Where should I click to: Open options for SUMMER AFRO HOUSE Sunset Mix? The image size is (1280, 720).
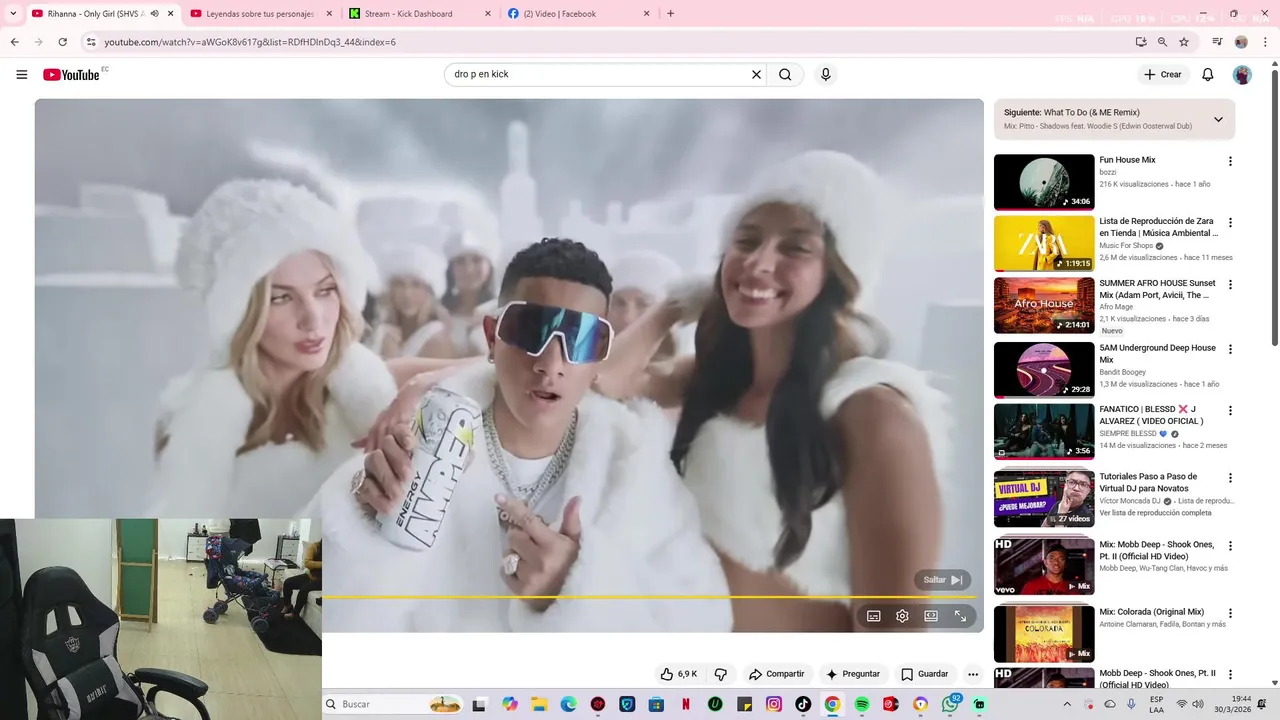tap(1230, 285)
